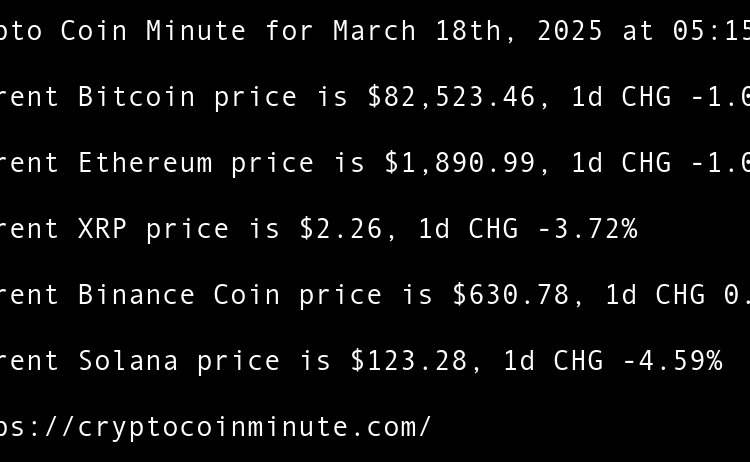Click 1d CHG label on Bitcoin line

coord(621,97)
